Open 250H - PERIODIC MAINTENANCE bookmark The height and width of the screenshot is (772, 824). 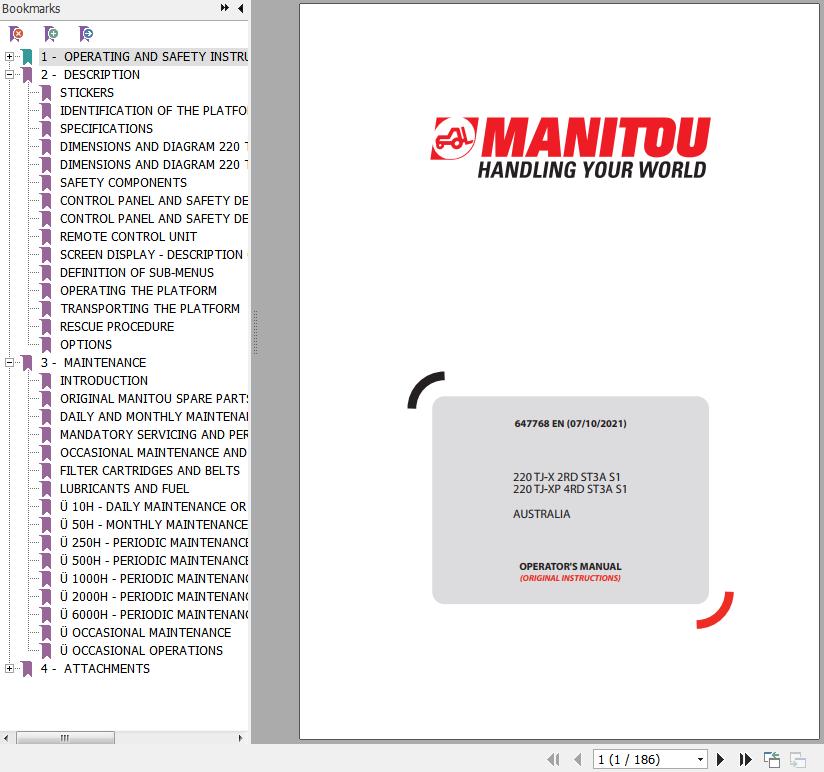tap(154, 542)
